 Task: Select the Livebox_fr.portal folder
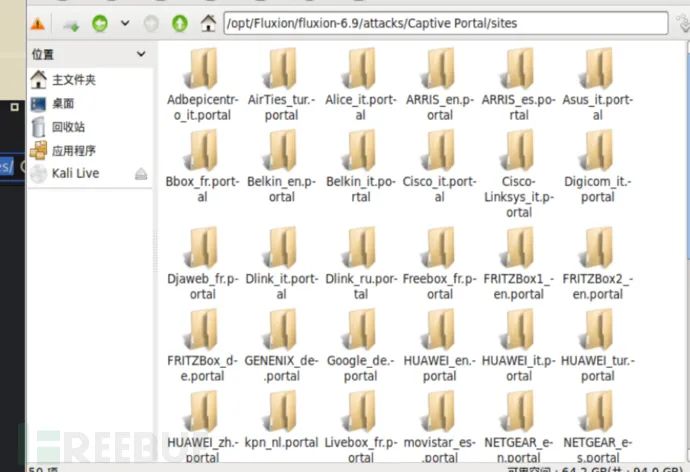click(361, 427)
